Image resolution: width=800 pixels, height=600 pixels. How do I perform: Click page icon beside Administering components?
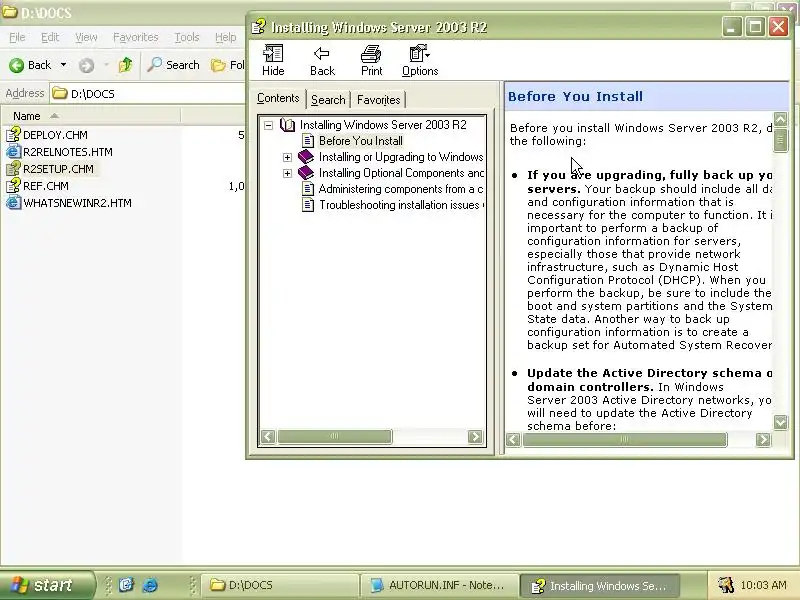(x=308, y=189)
